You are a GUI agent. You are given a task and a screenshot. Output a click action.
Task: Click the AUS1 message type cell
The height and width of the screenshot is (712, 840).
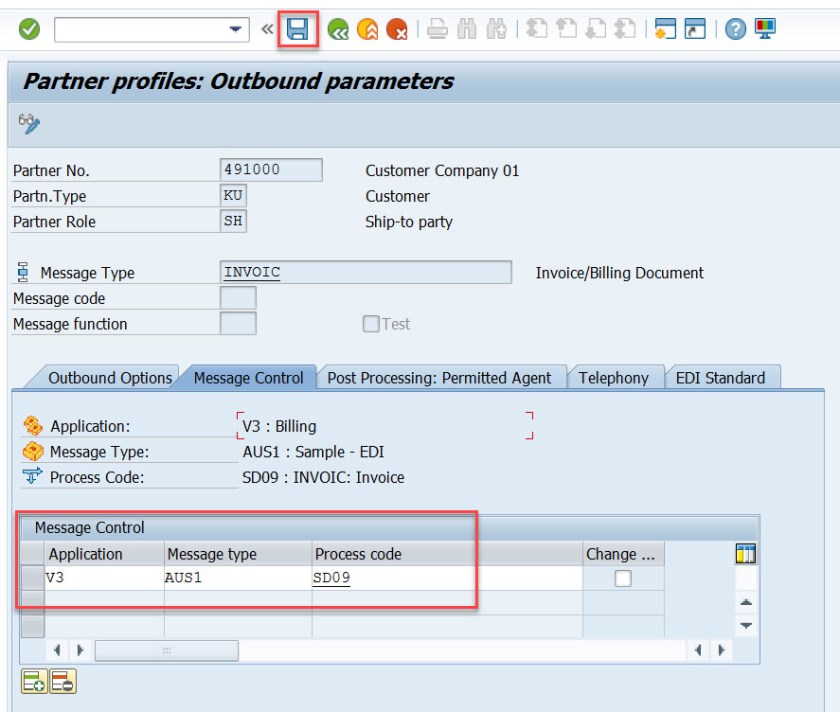tap(238, 578)
